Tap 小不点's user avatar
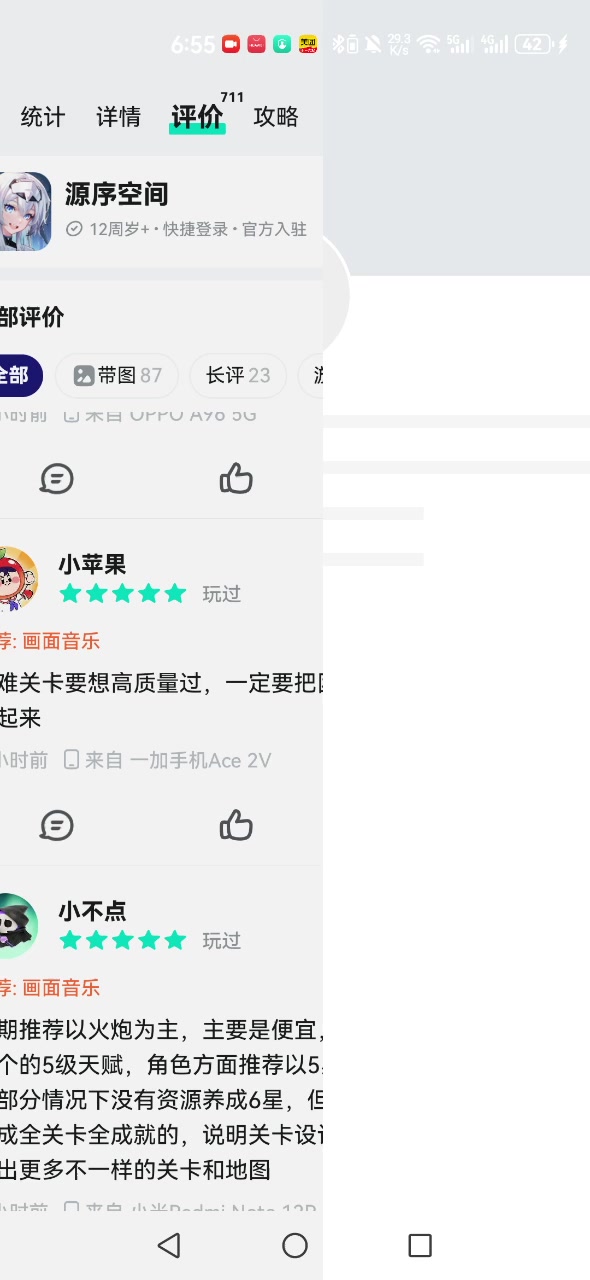This screenshot has height=1280, width=590. pyautogui.click(x=17, y=926)
